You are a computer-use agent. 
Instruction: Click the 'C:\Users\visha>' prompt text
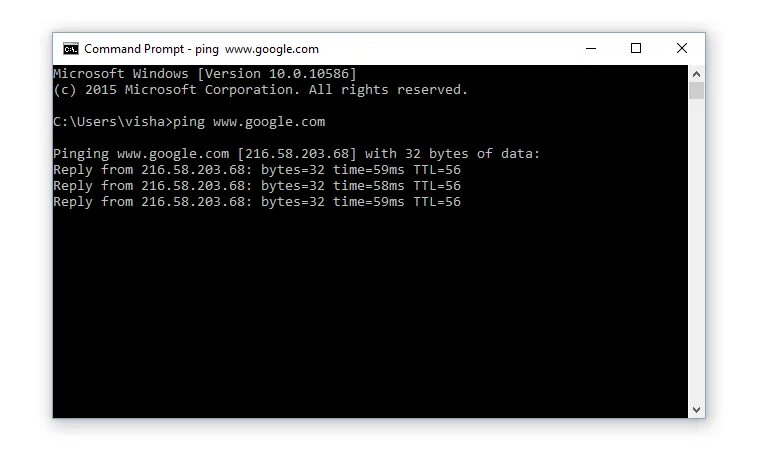pos(112,122)
